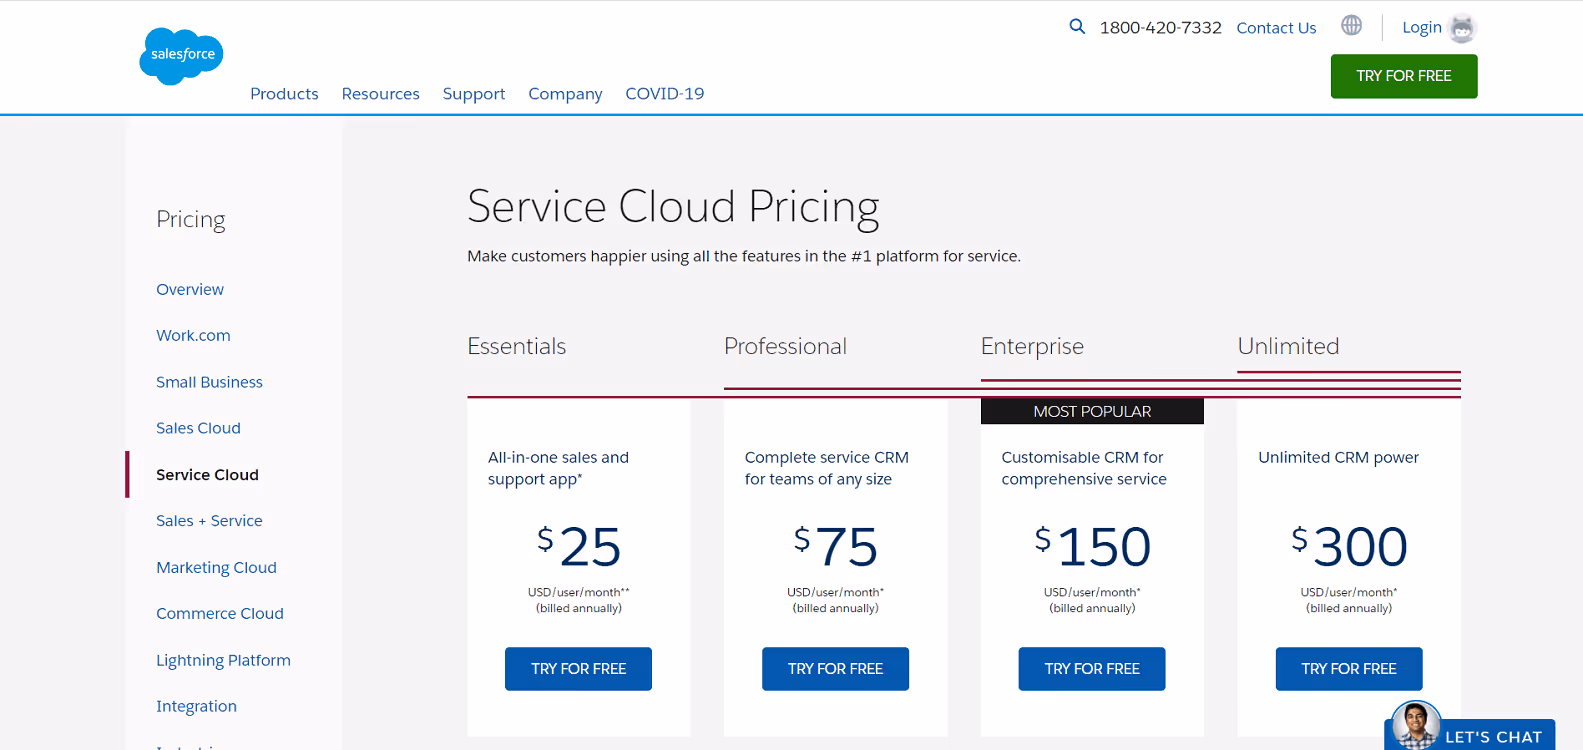Click 'Unlimited CRM power' description

pyautogui.click(x=1338, y=458)
